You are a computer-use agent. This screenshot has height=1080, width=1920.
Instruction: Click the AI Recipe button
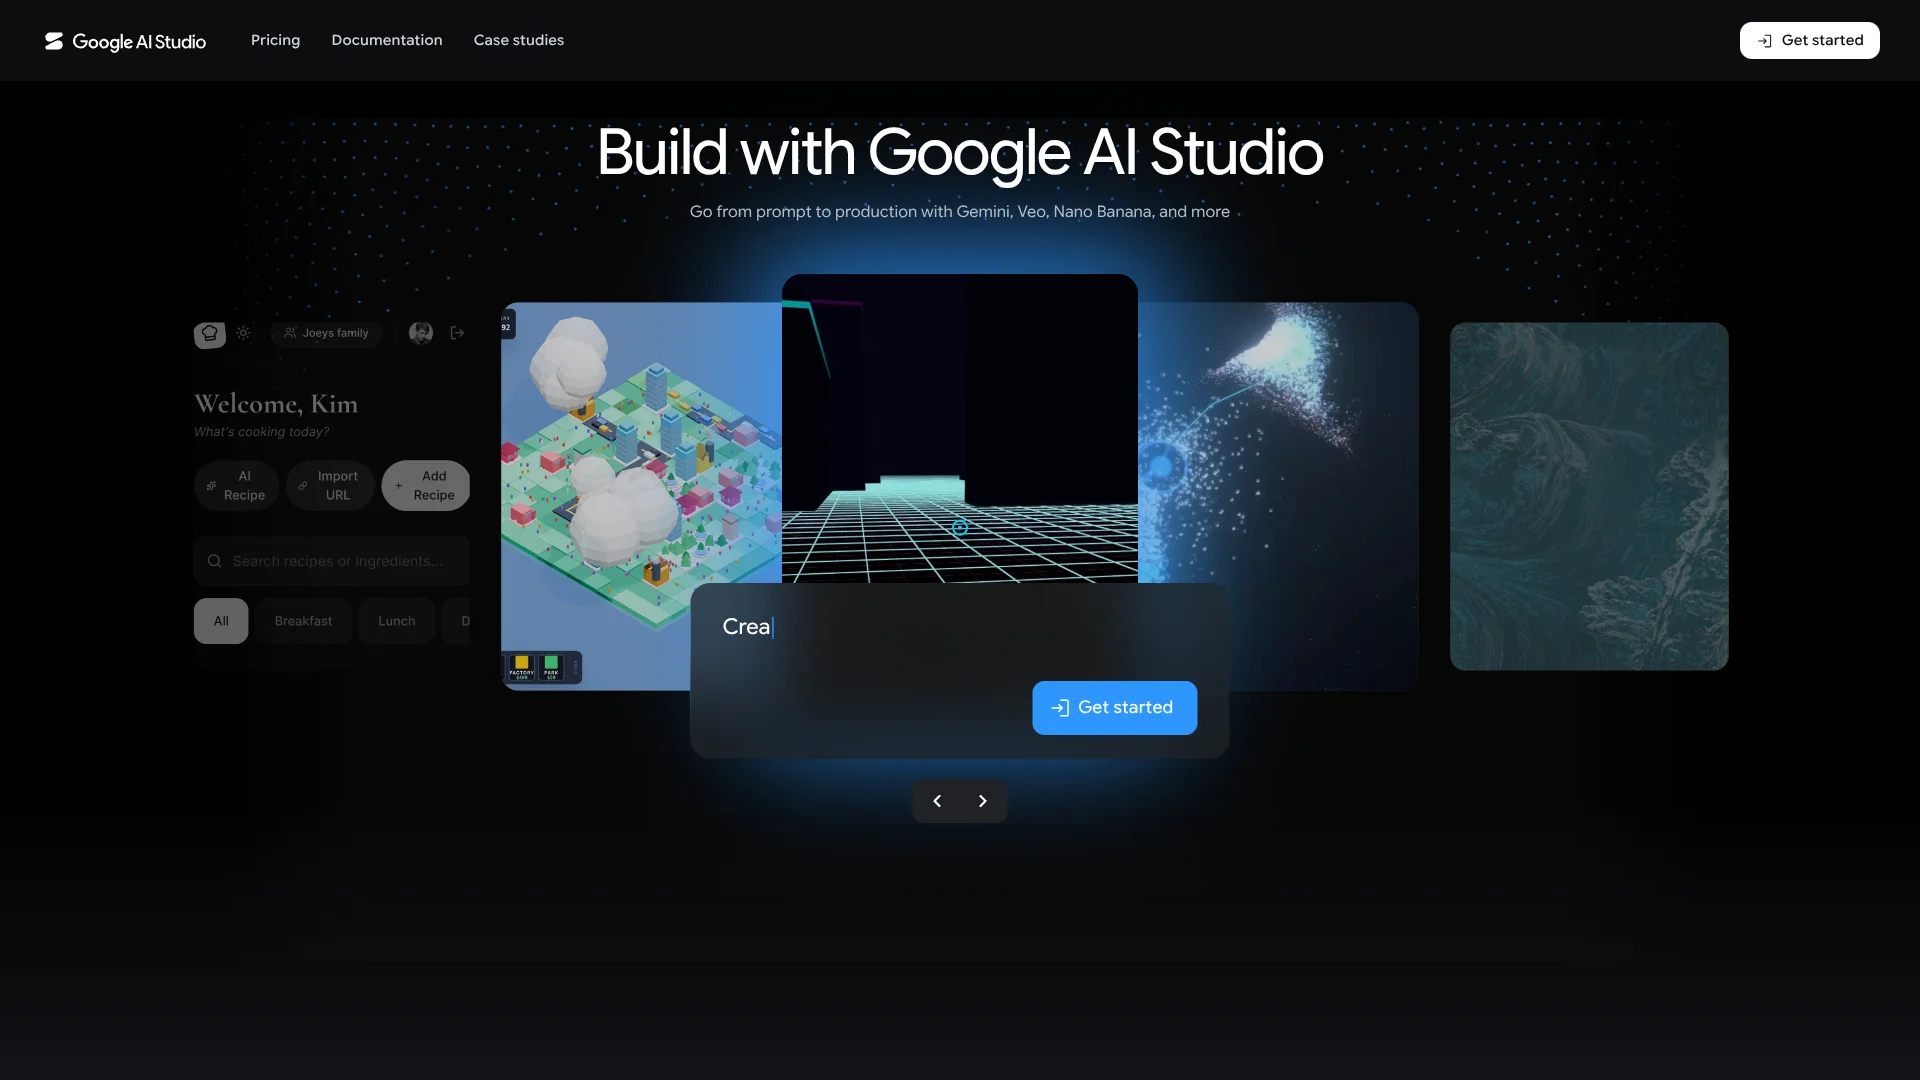click(236, 486)
